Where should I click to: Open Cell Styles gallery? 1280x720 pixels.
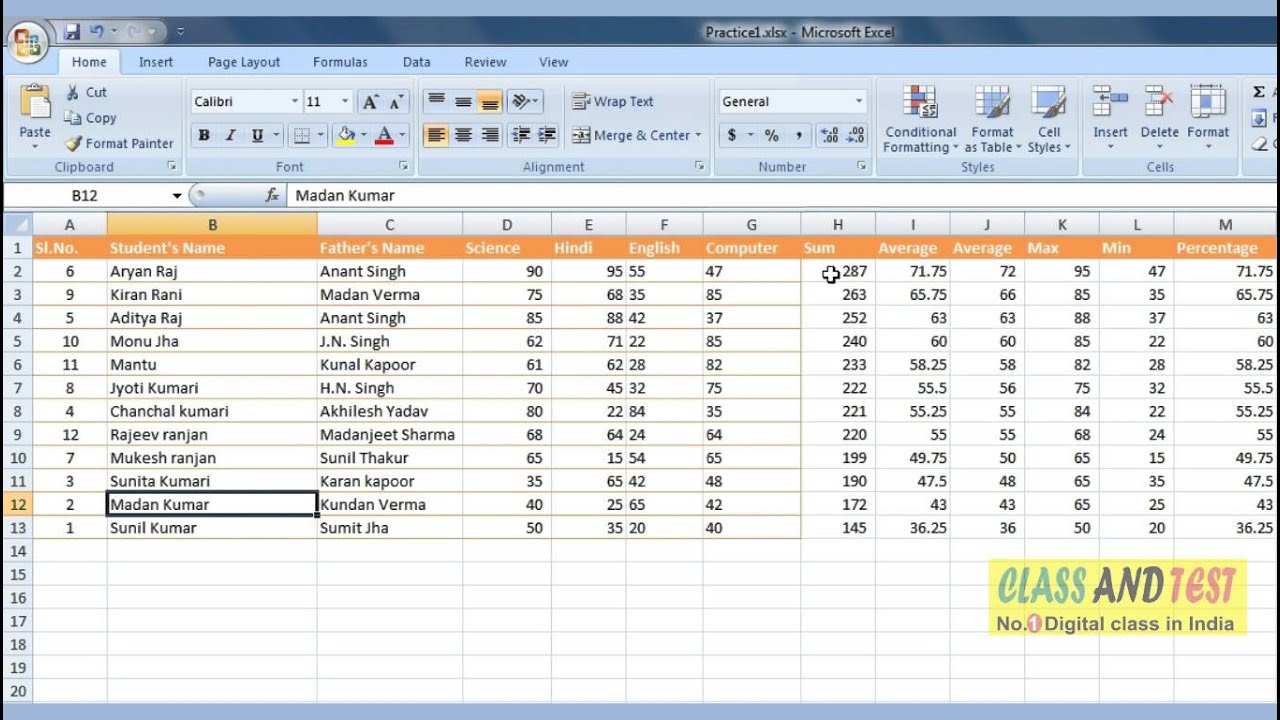(x=1049, y=119)
